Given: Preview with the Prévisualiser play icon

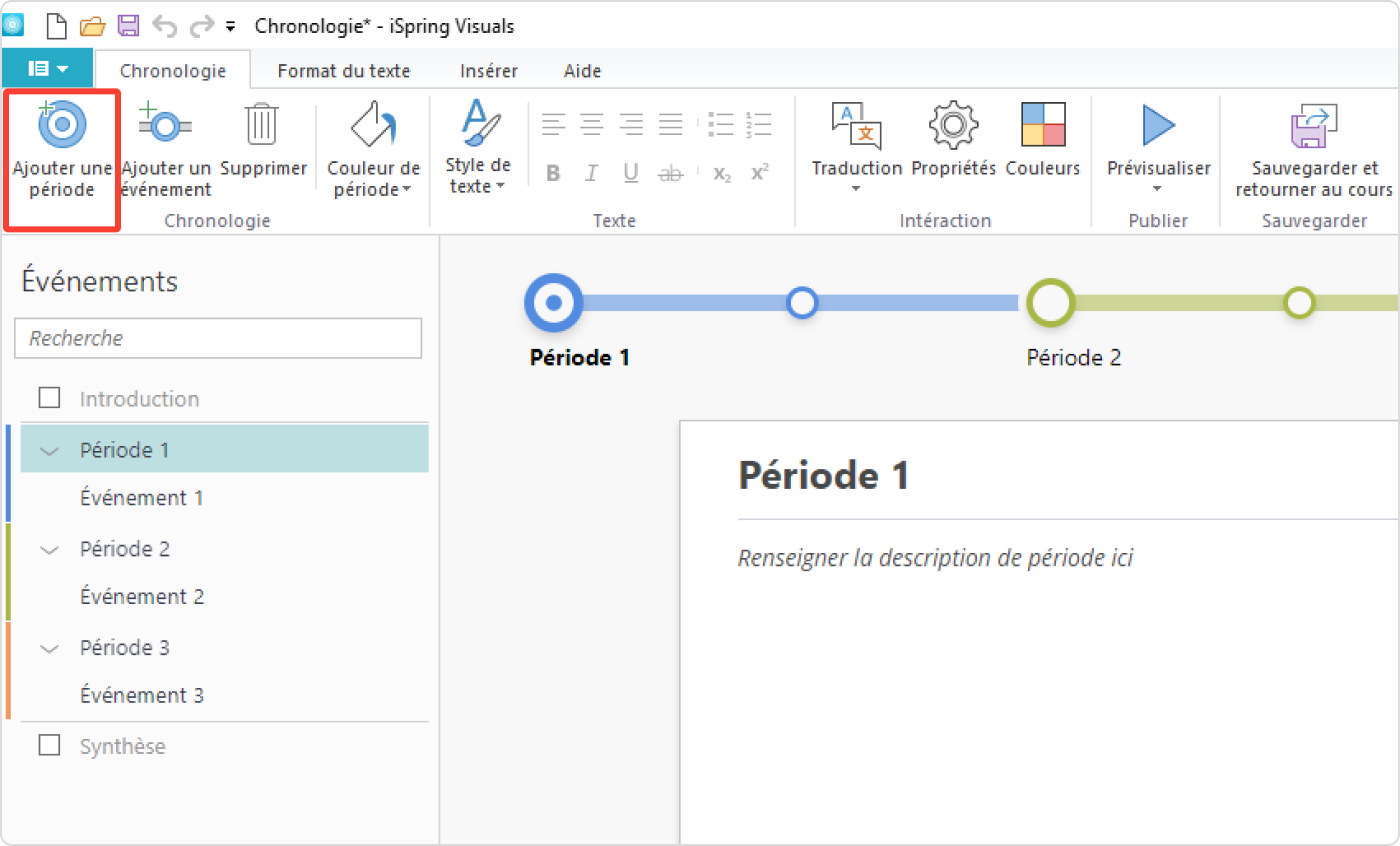Looking at the screenshot, I should click(x=1158, y=127).
